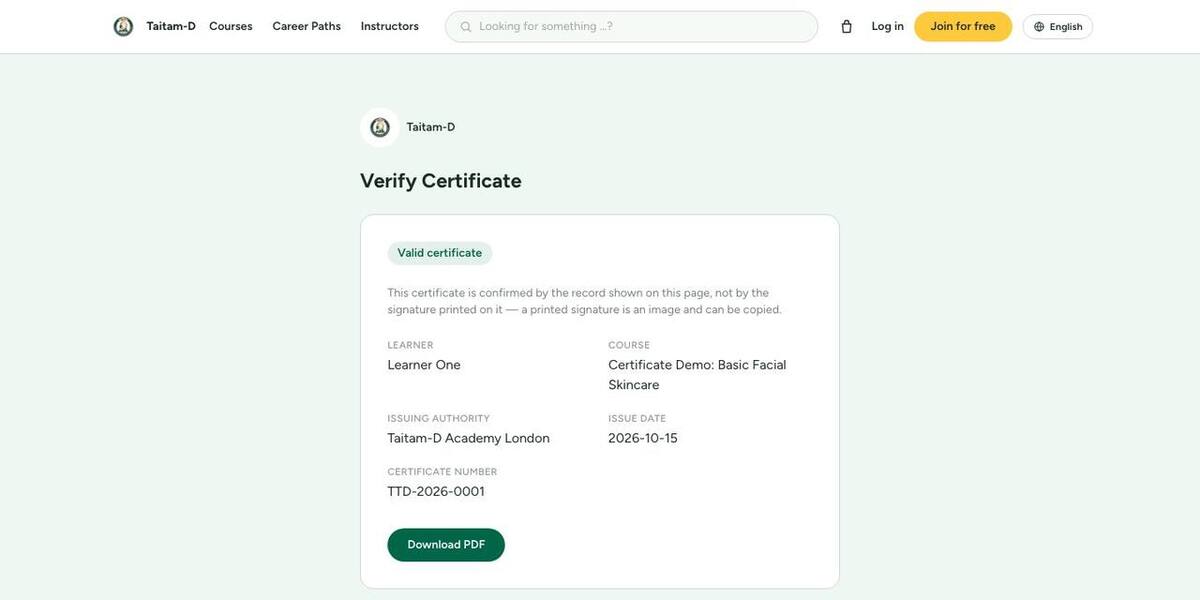1200x600 pixels.
Task: Click the Taitam-D text beside the avatar
Action: [x=431, y=127]
